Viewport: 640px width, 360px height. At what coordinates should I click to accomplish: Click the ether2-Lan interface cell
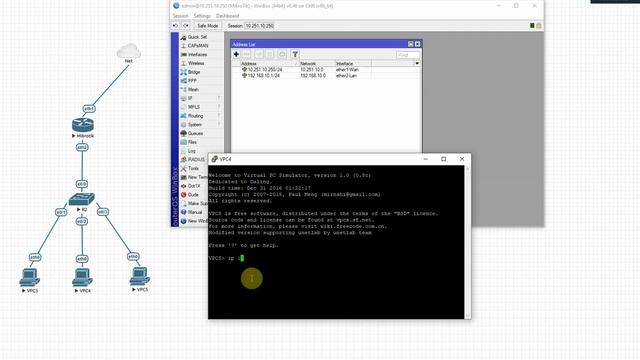[x=346, y=76]
